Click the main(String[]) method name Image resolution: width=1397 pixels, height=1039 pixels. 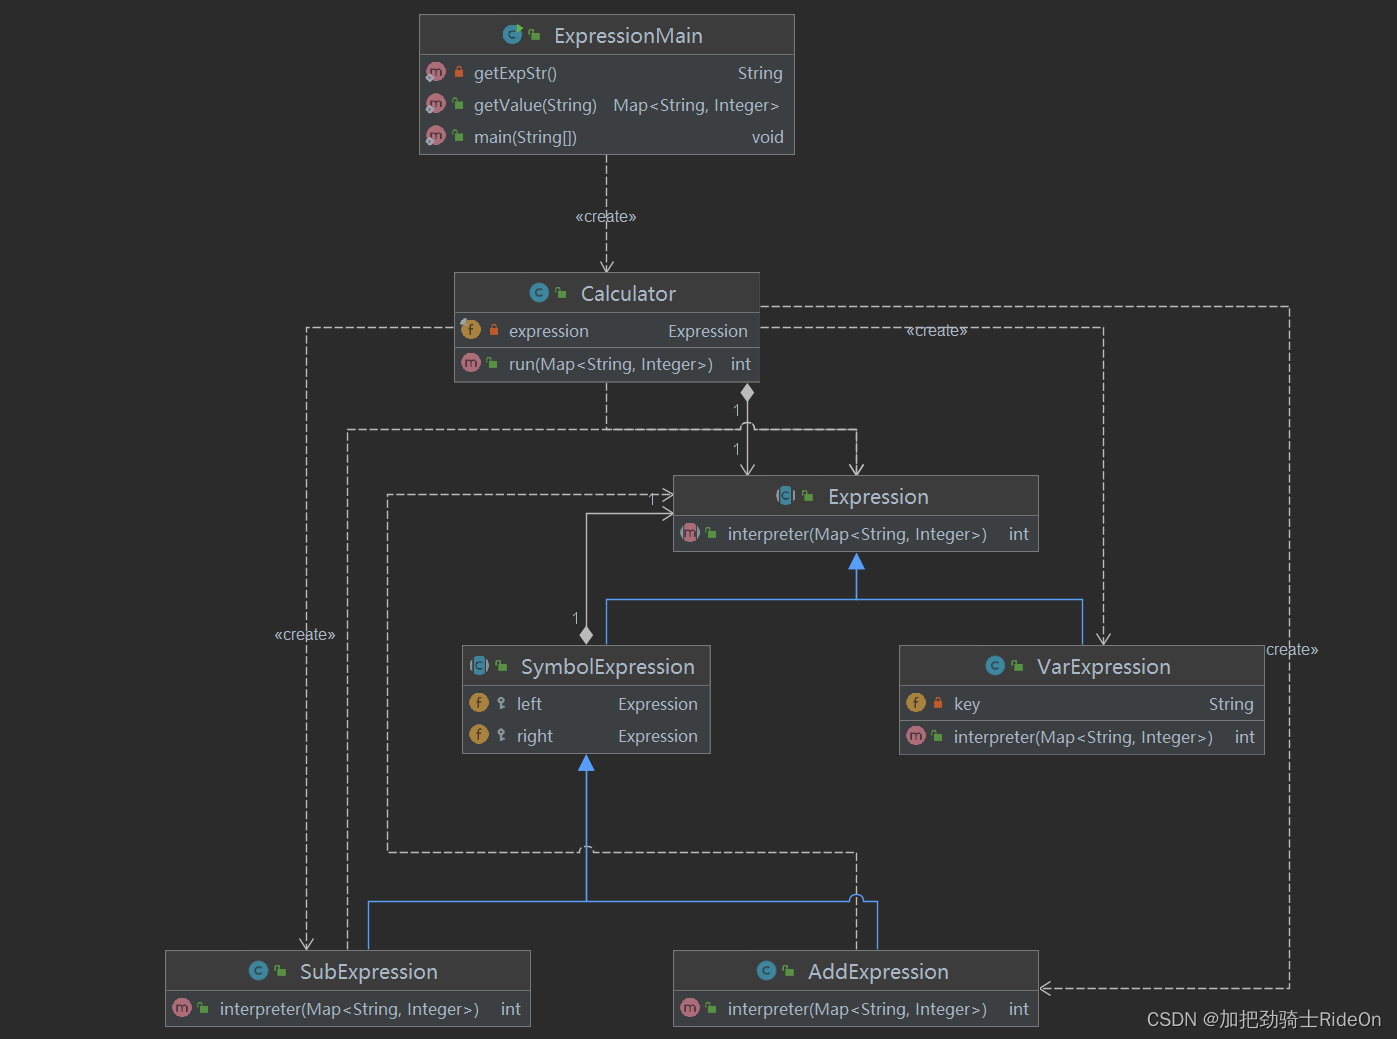[x=525, y=137]
